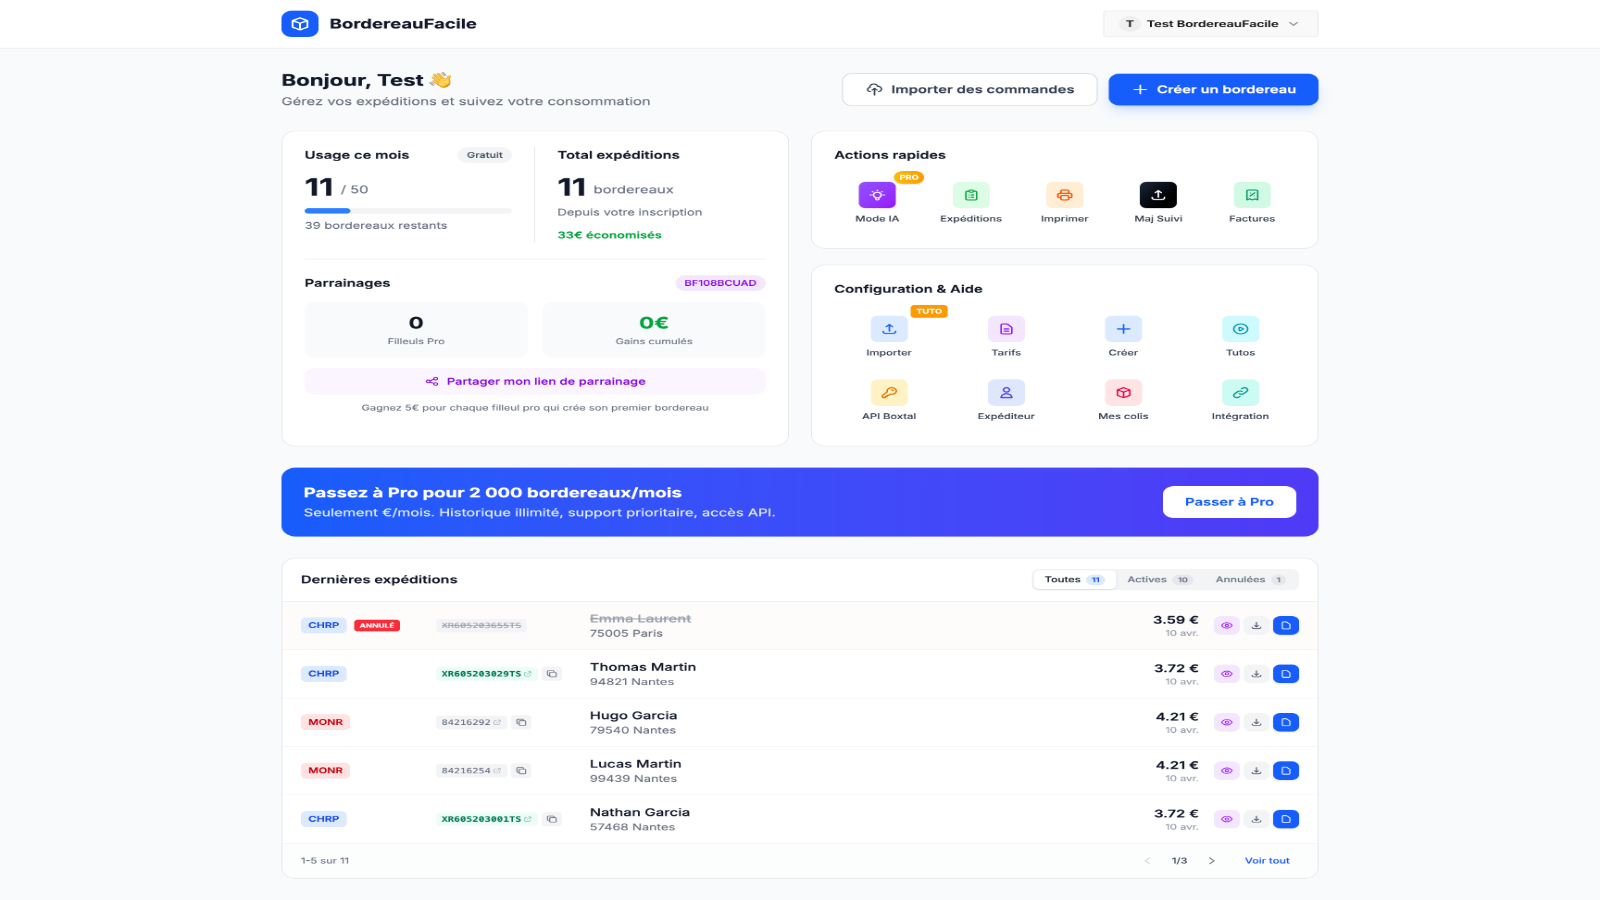Switch to the Annulées shipments tab

click(x=1250, y=580)
